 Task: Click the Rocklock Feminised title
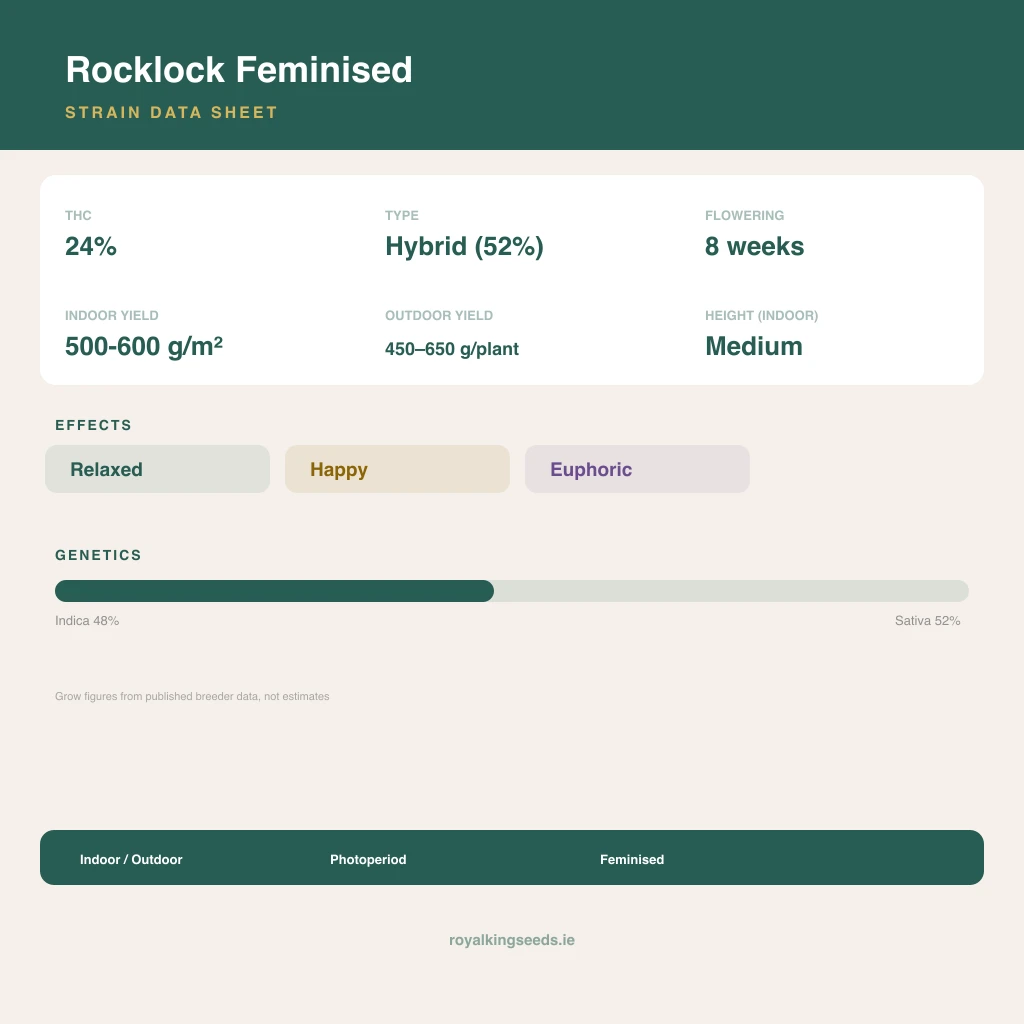[239, 69]
